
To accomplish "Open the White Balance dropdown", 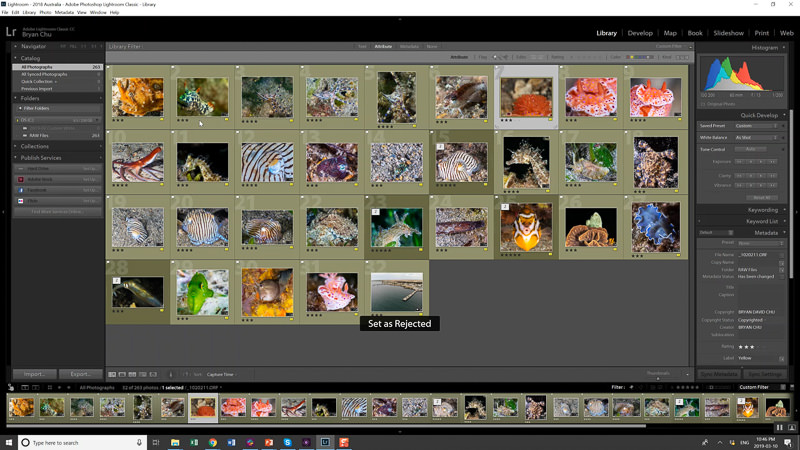I will click(757, 138).
